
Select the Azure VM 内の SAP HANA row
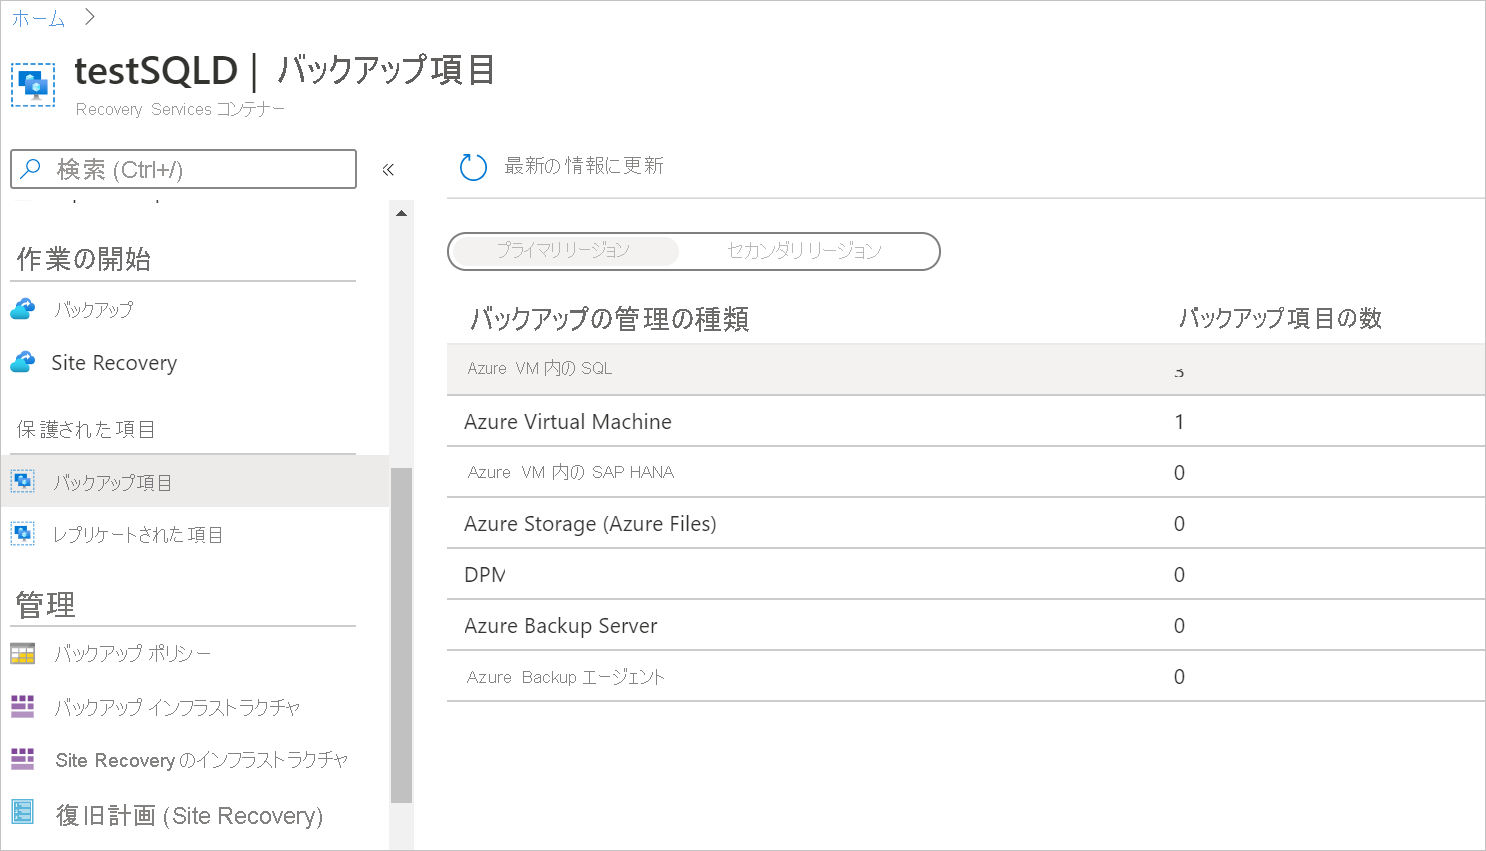click(x=966, y=473)
